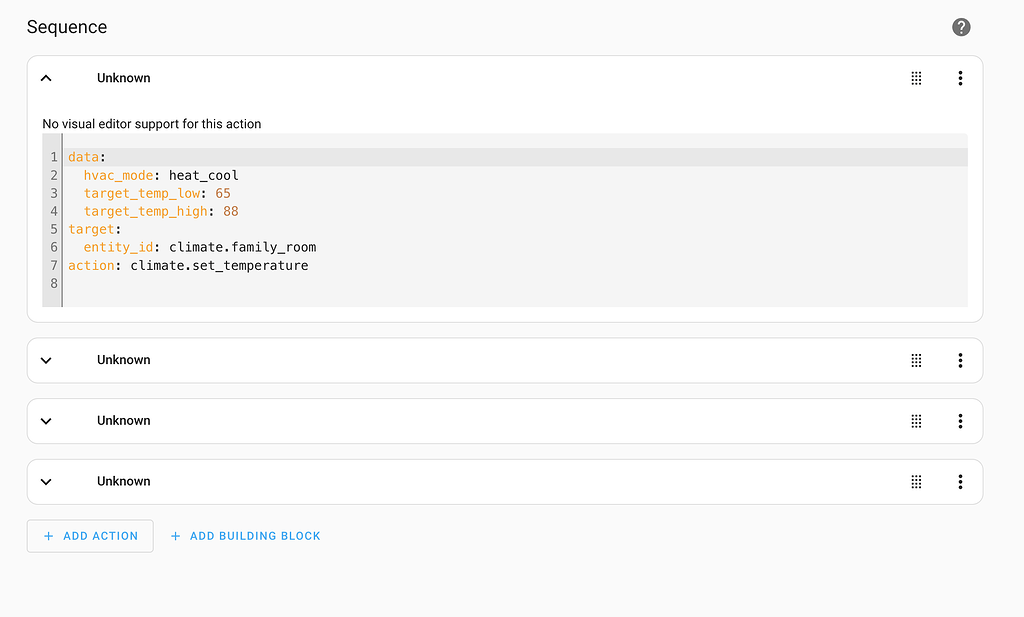Click the drag handle on the last Unknown action
Image resolution: width=1024 pixels, height=617 pixels.
click(x=916, y=482)
